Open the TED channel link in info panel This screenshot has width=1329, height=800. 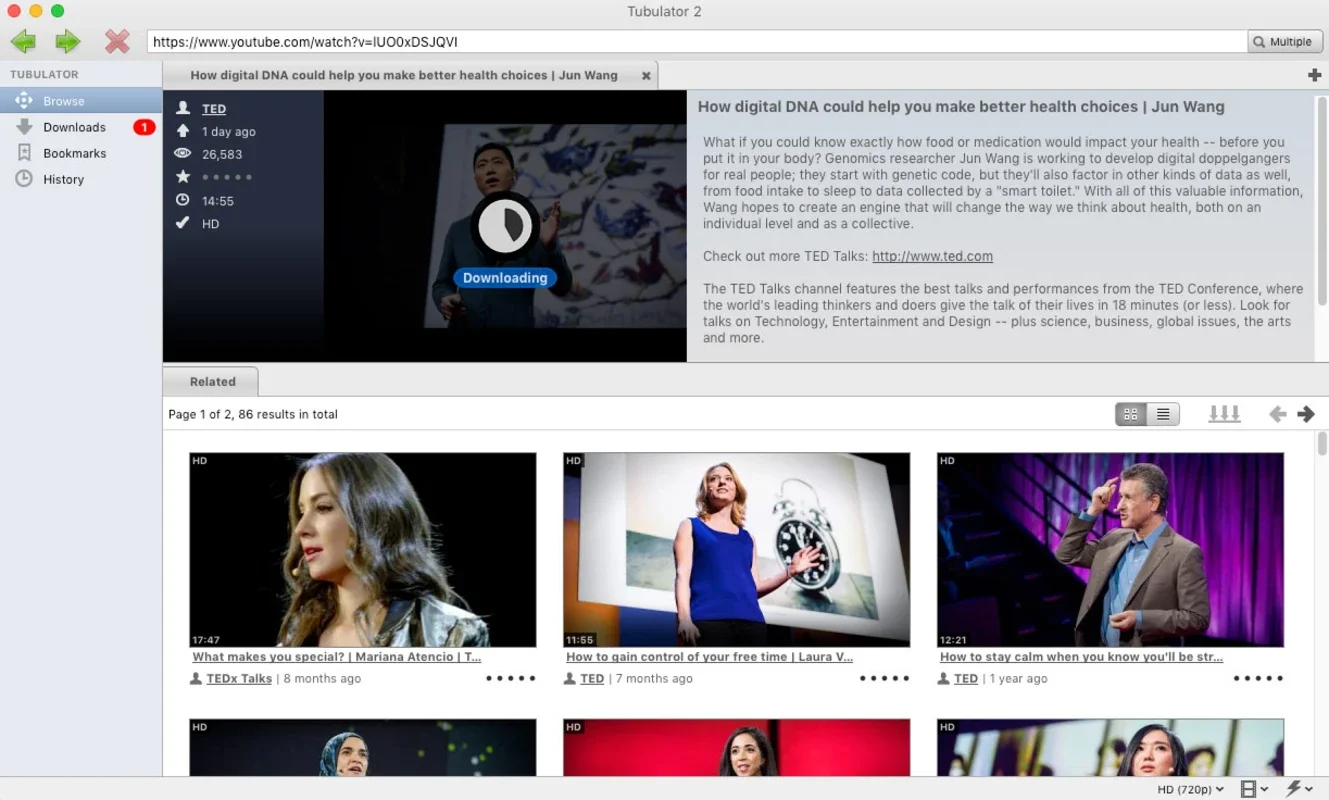pos(214,109)
